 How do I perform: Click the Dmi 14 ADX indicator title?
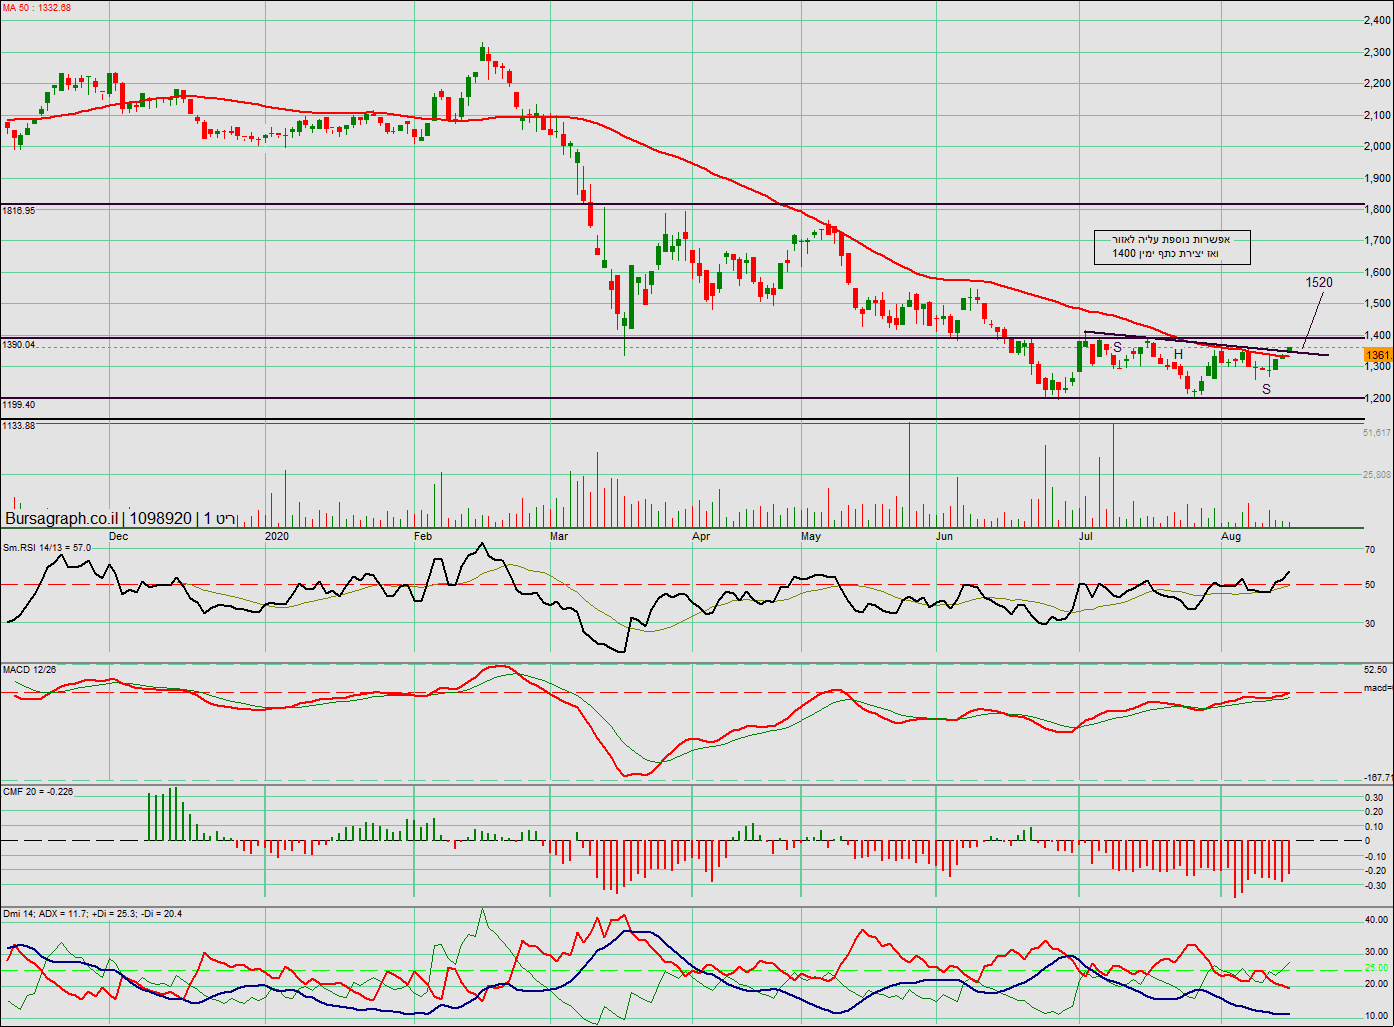click(92, 913)
